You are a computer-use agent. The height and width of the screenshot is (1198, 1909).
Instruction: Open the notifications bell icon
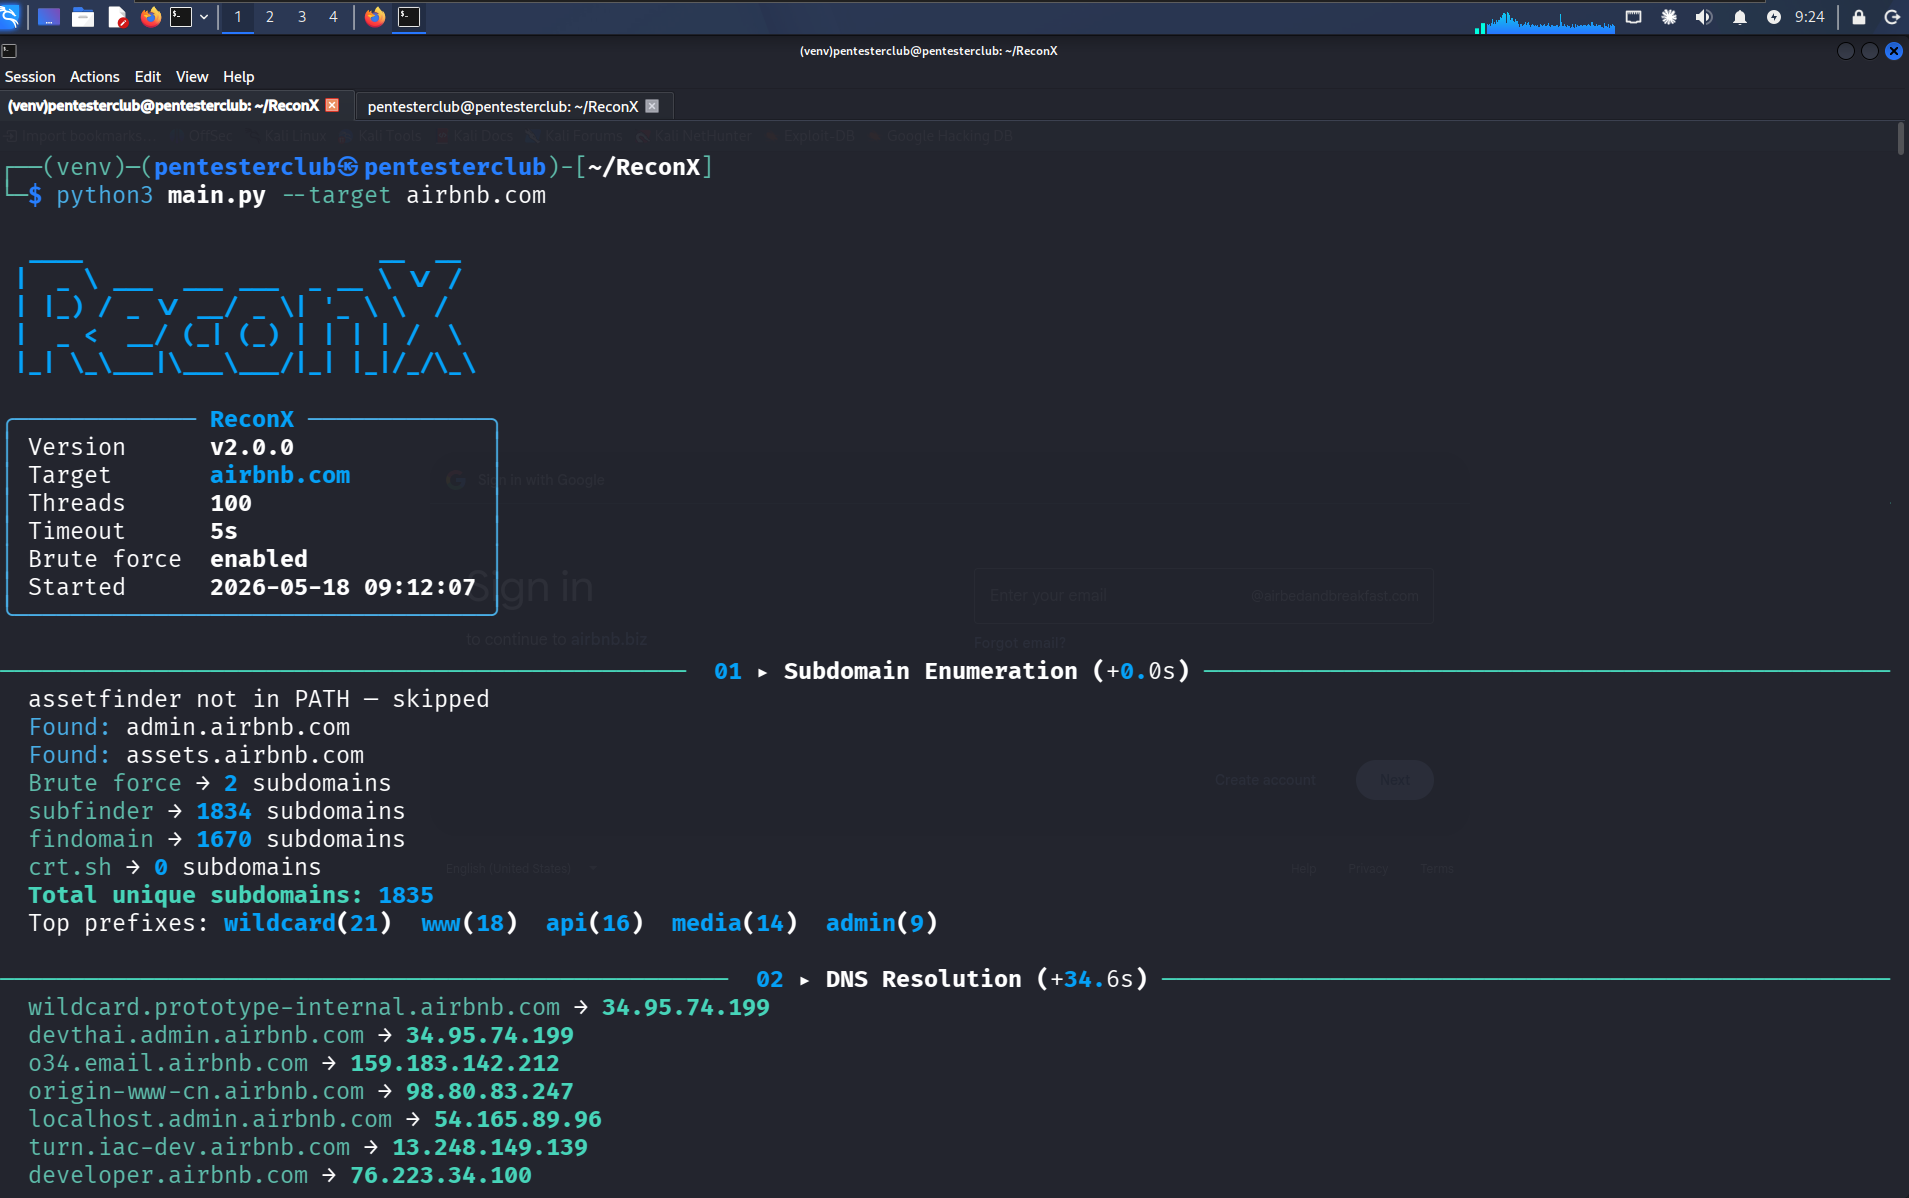(x=1739, y=17)
